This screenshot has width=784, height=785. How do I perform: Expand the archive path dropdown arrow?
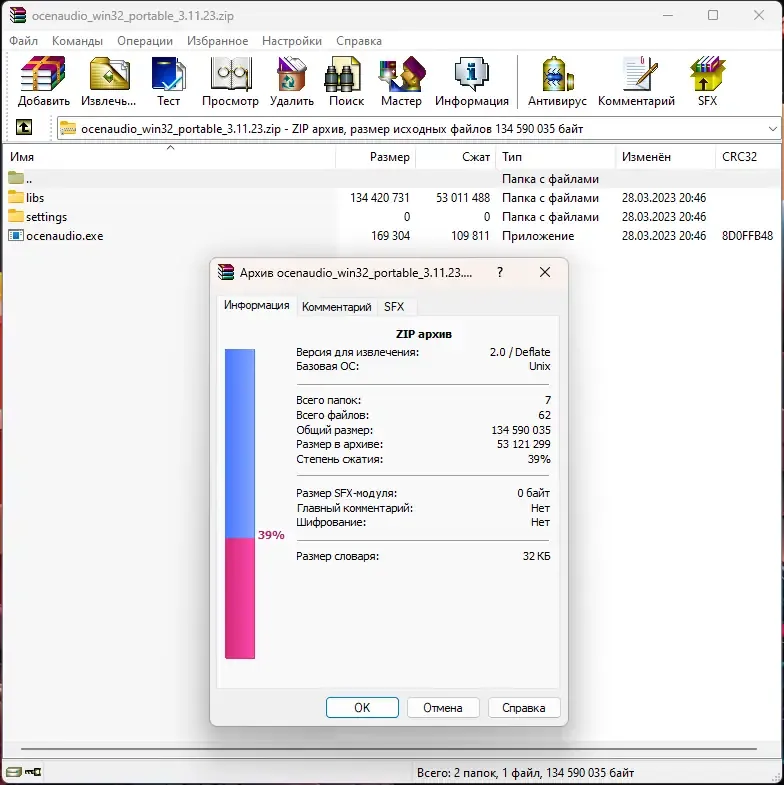pyautogui.click(x=772, y=129)
